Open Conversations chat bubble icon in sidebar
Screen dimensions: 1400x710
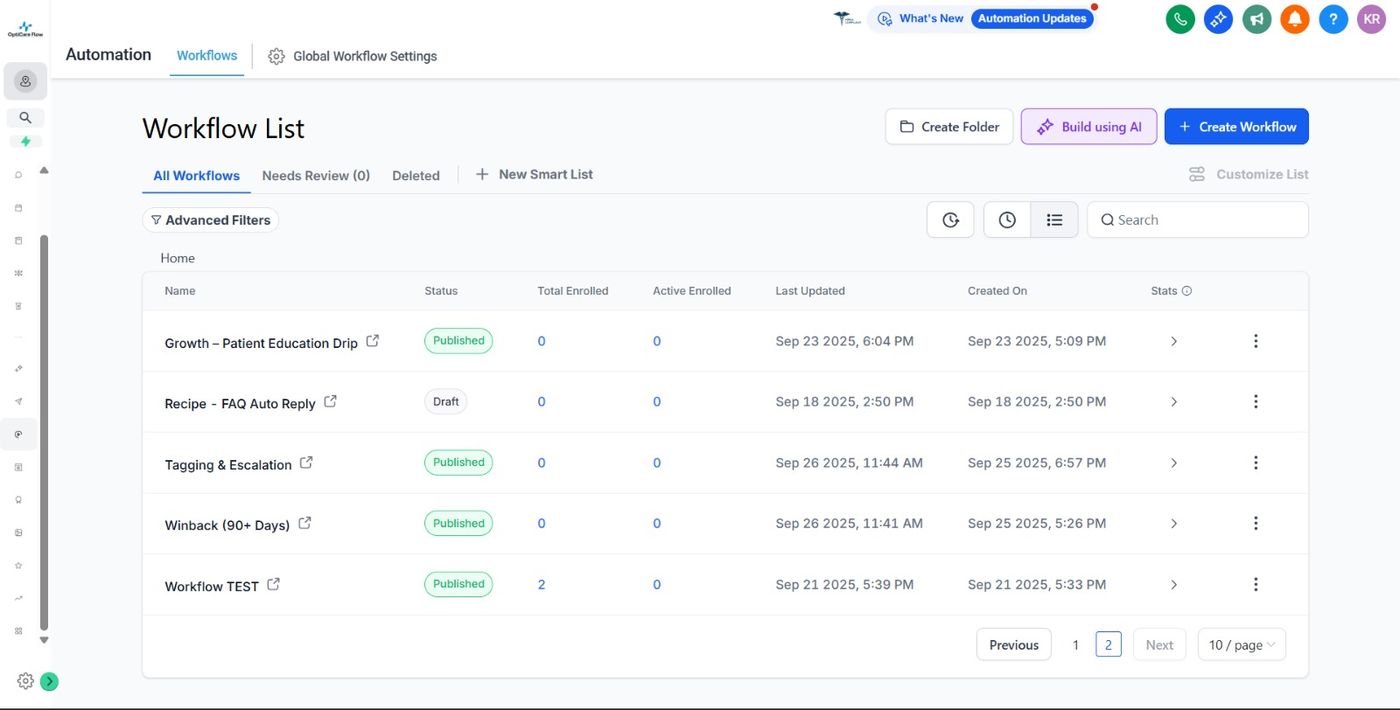tap(18, 175)
